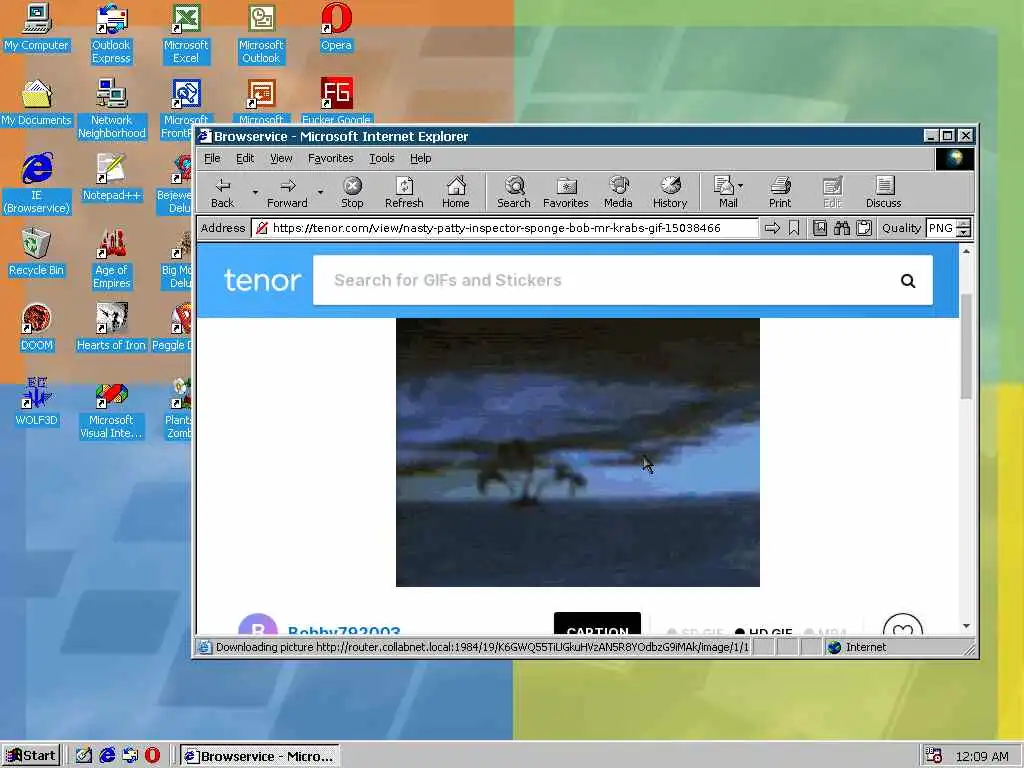Viewport: 1024px width, 768px height.
Task: Open the My Documents desktop folder
Action: click(x=36, y=103)
